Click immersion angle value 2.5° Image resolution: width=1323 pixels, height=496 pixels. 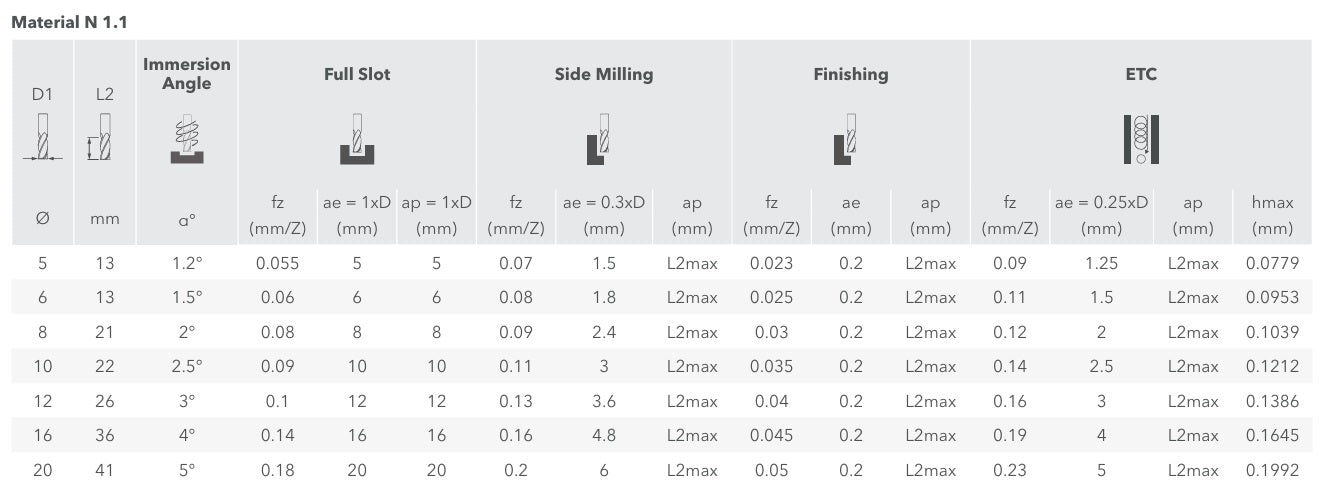point(187,366)
